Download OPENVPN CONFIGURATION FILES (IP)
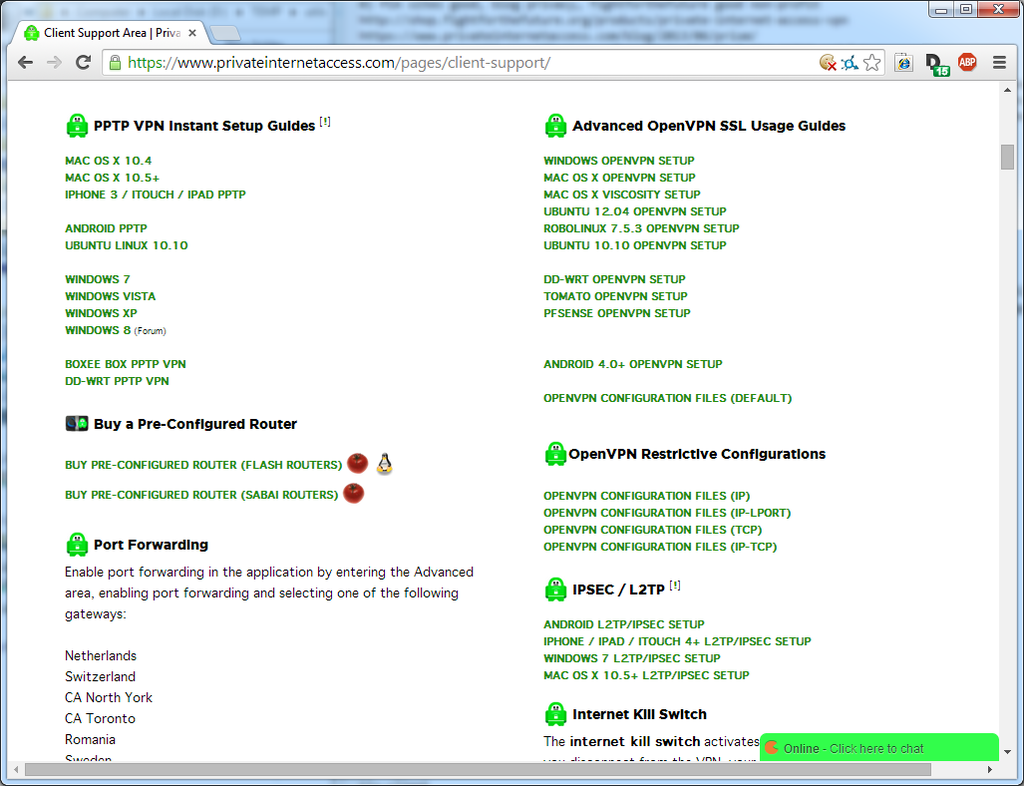Viewport: 1024px width, 786px height. pyautogui.click(x=647, y=496)
